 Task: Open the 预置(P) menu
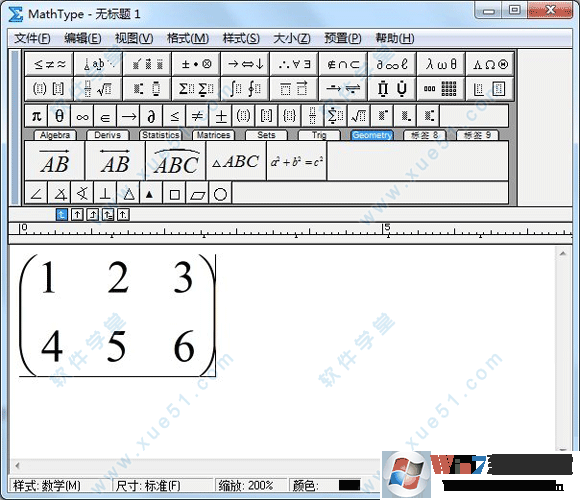343,38
